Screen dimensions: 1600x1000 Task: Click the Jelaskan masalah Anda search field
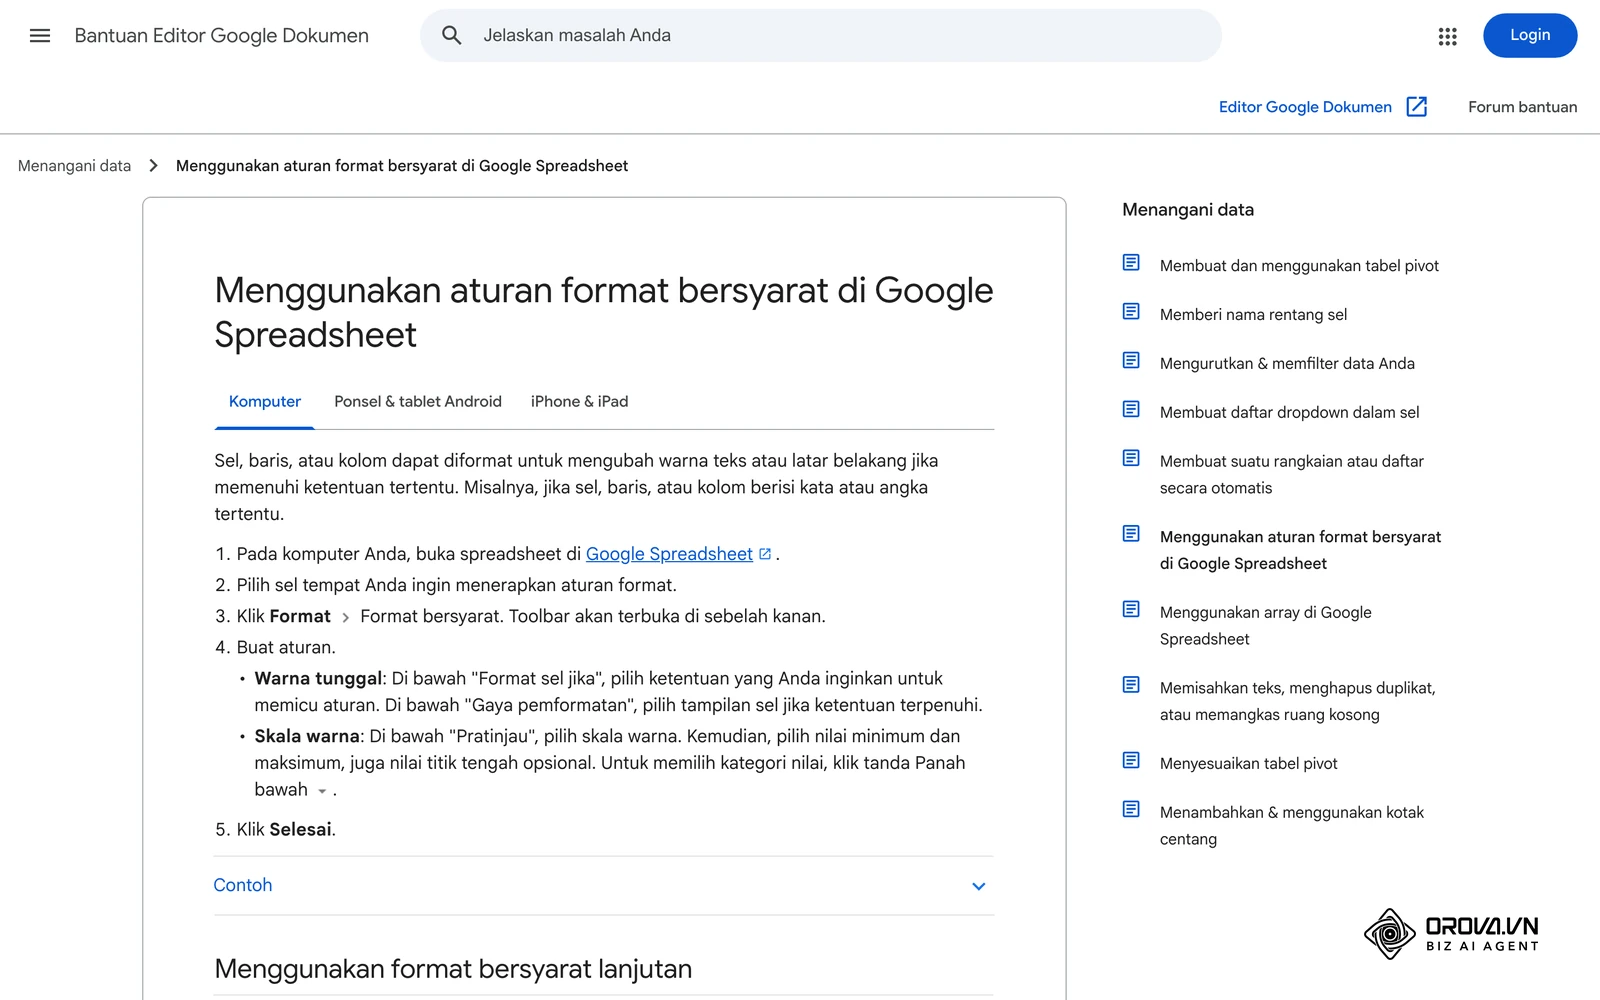pyautogui.click(x=820, y=36)
